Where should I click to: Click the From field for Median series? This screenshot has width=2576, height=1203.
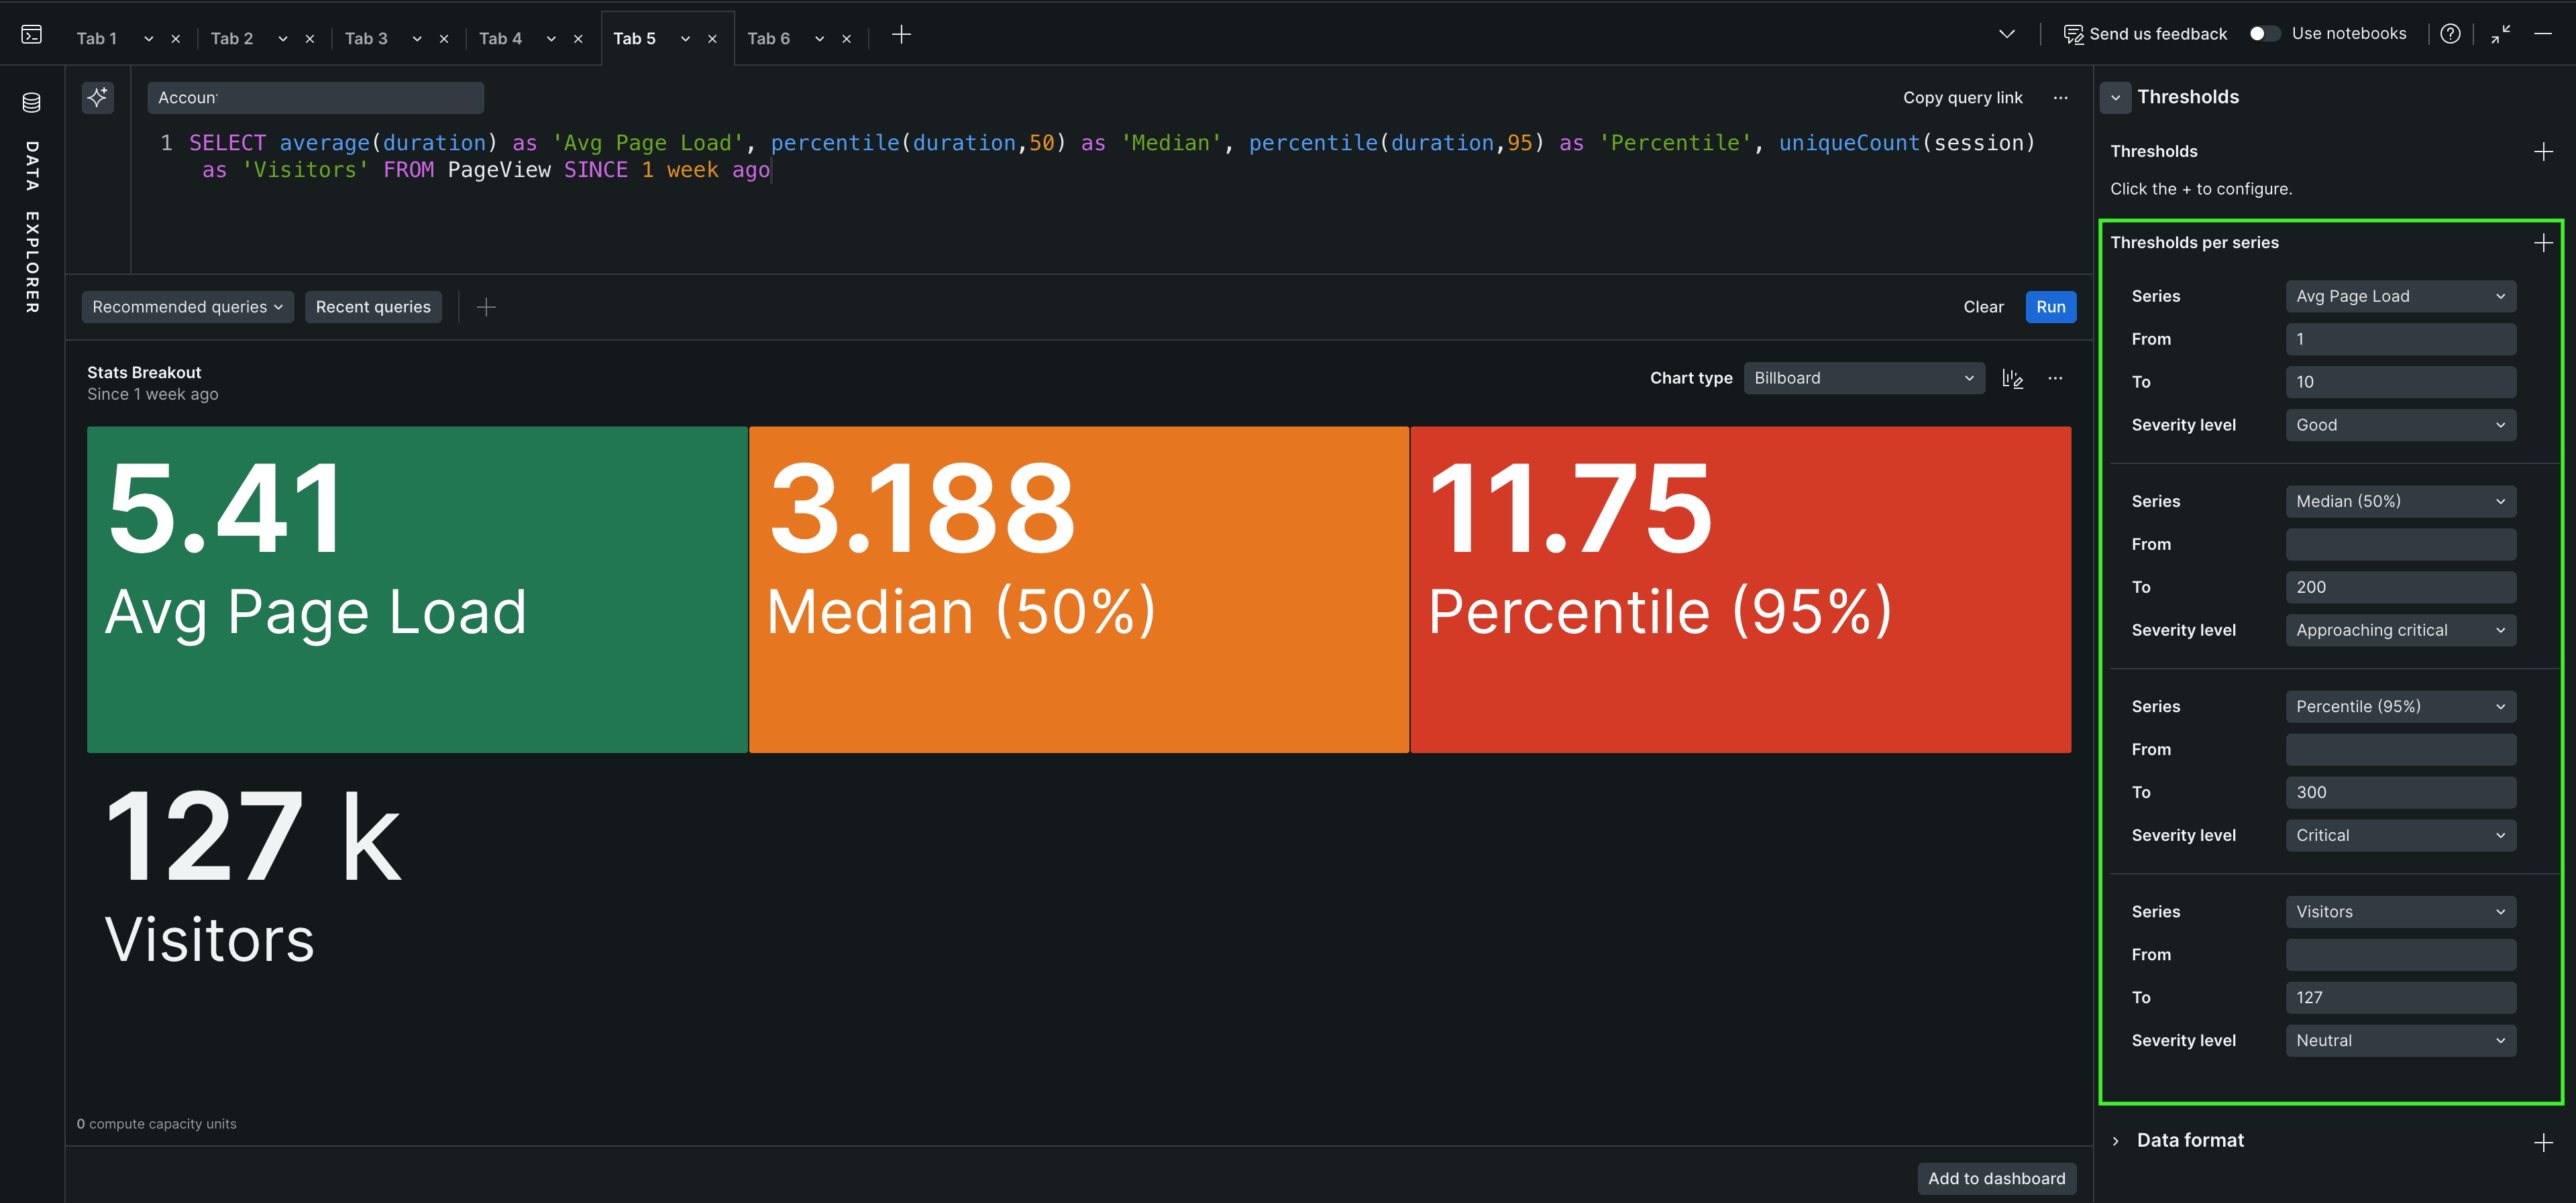point(2399,544)
